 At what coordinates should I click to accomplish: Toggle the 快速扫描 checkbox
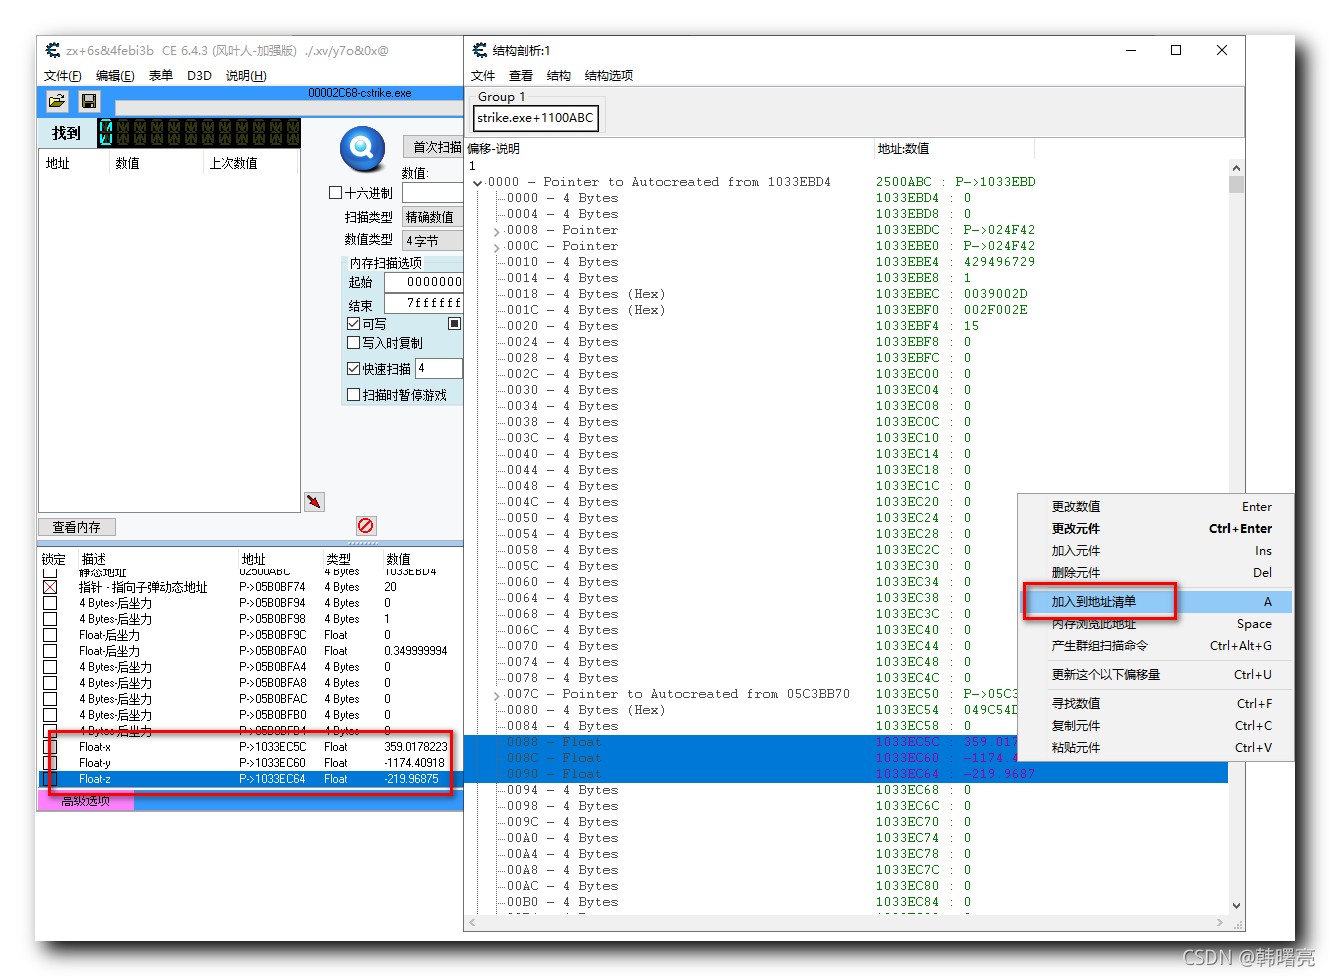(353, 368)
